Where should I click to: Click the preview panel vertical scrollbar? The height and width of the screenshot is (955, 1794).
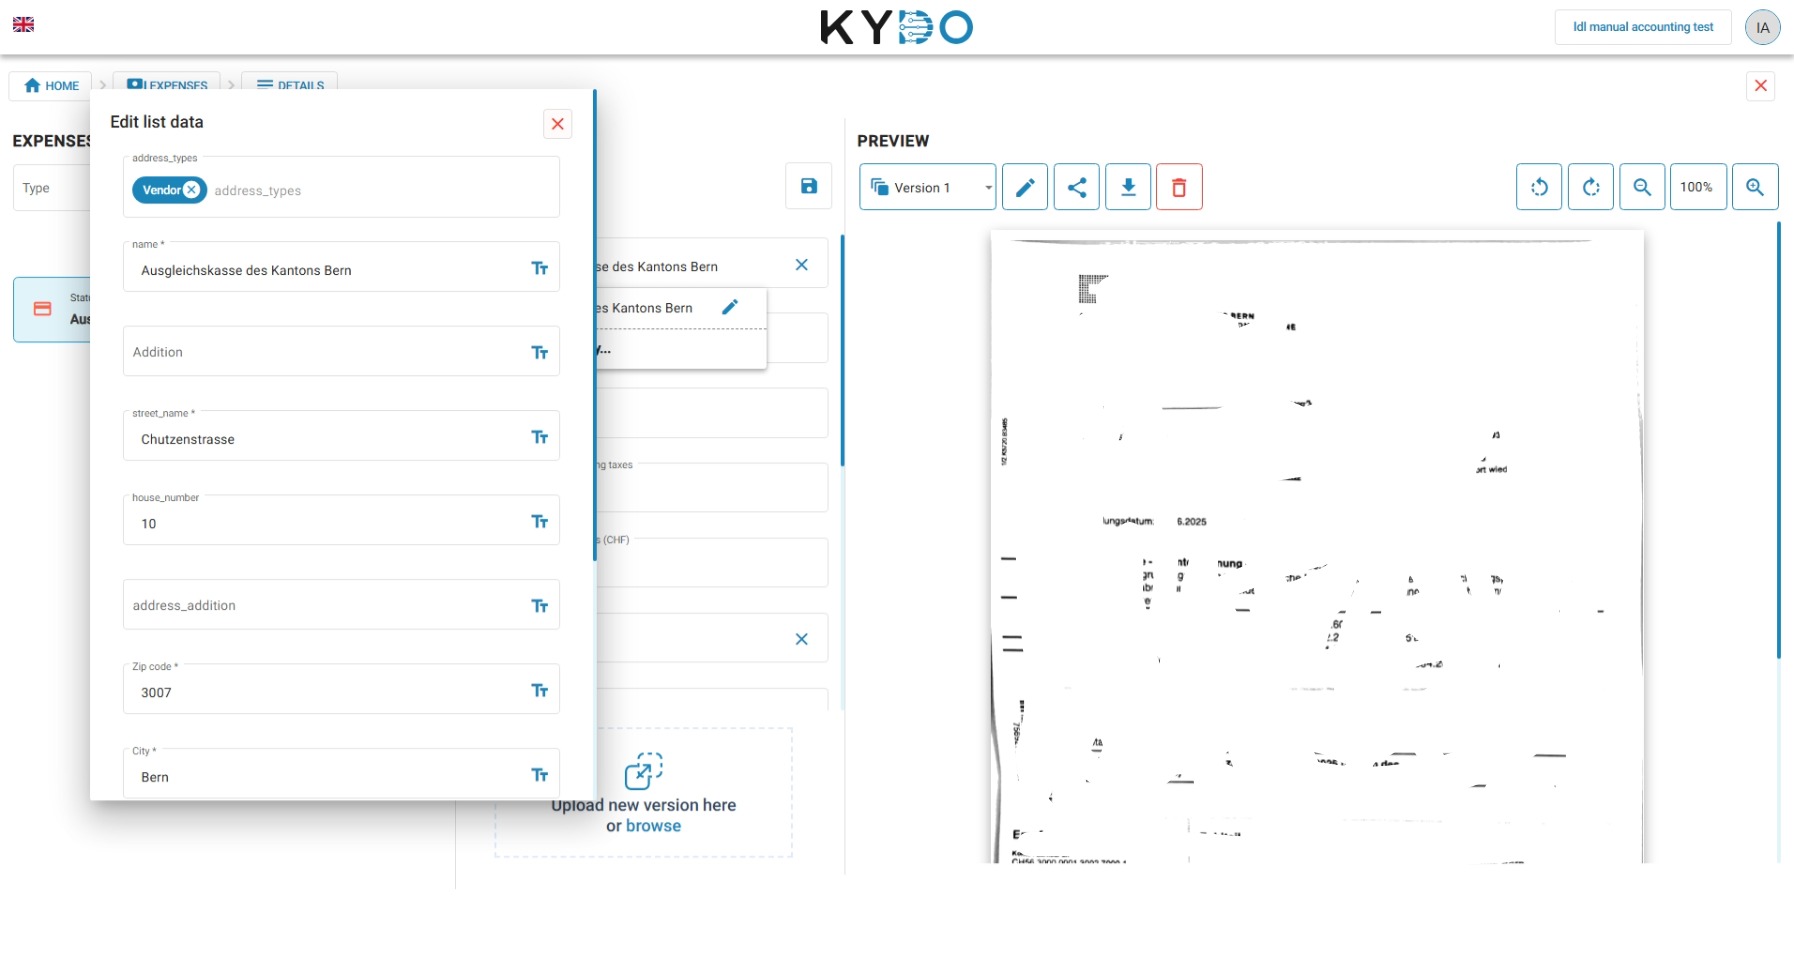[1778, 440]
